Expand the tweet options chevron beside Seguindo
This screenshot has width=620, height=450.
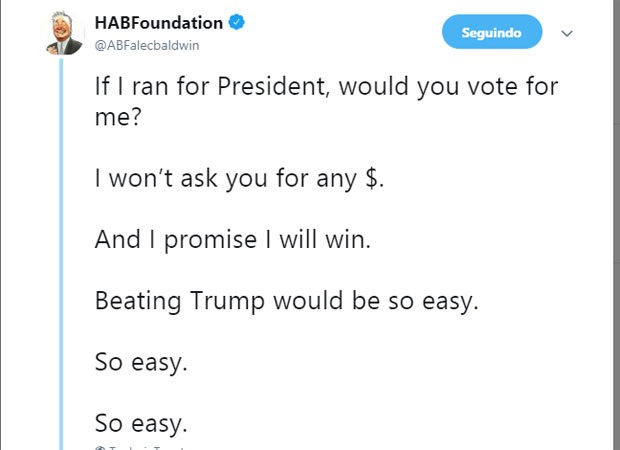click(x=567, y=34)
